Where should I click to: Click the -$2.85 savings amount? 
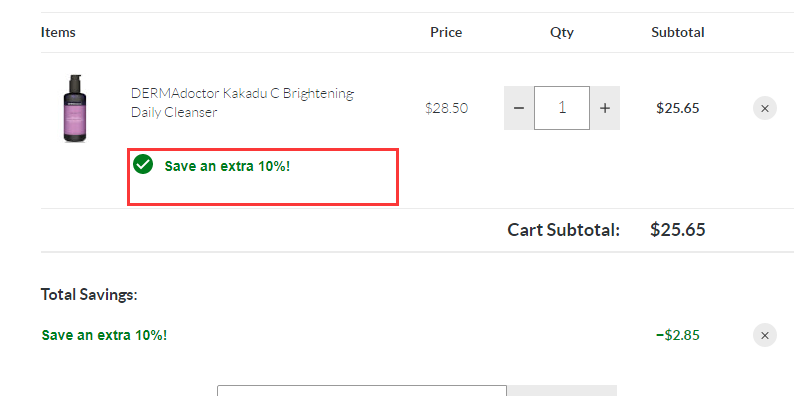click(678, 335)
